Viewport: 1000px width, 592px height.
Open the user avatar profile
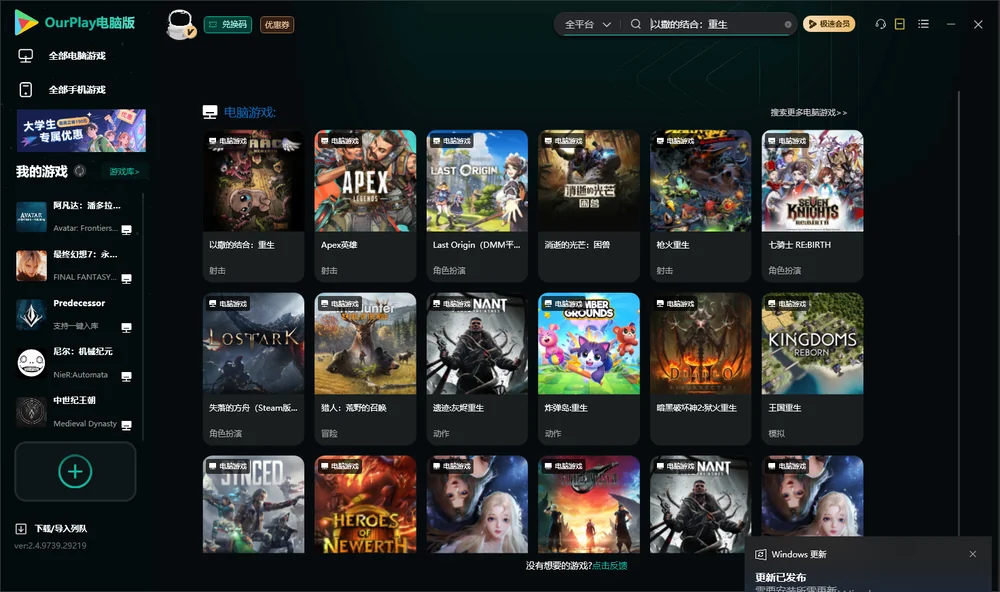coord(180,24)
